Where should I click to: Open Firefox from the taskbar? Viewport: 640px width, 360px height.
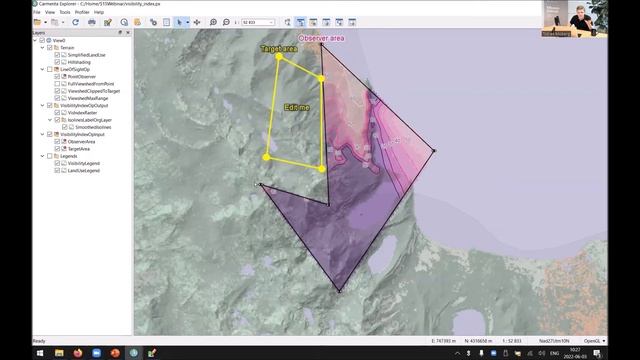(x=78, y=353)
